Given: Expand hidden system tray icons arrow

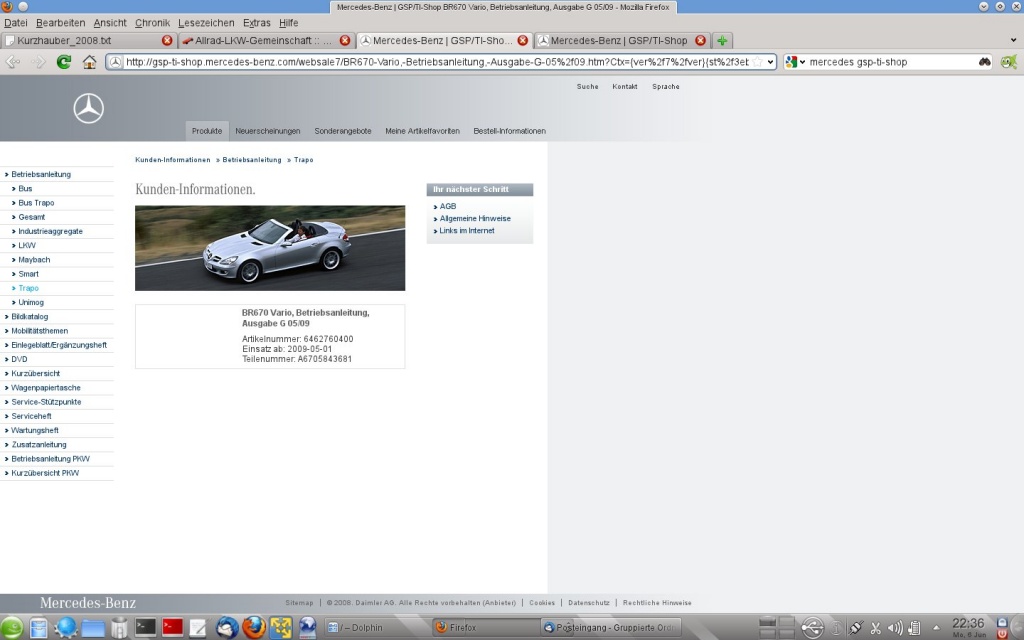Looking at the screenshot, I should tap(936, 628).
